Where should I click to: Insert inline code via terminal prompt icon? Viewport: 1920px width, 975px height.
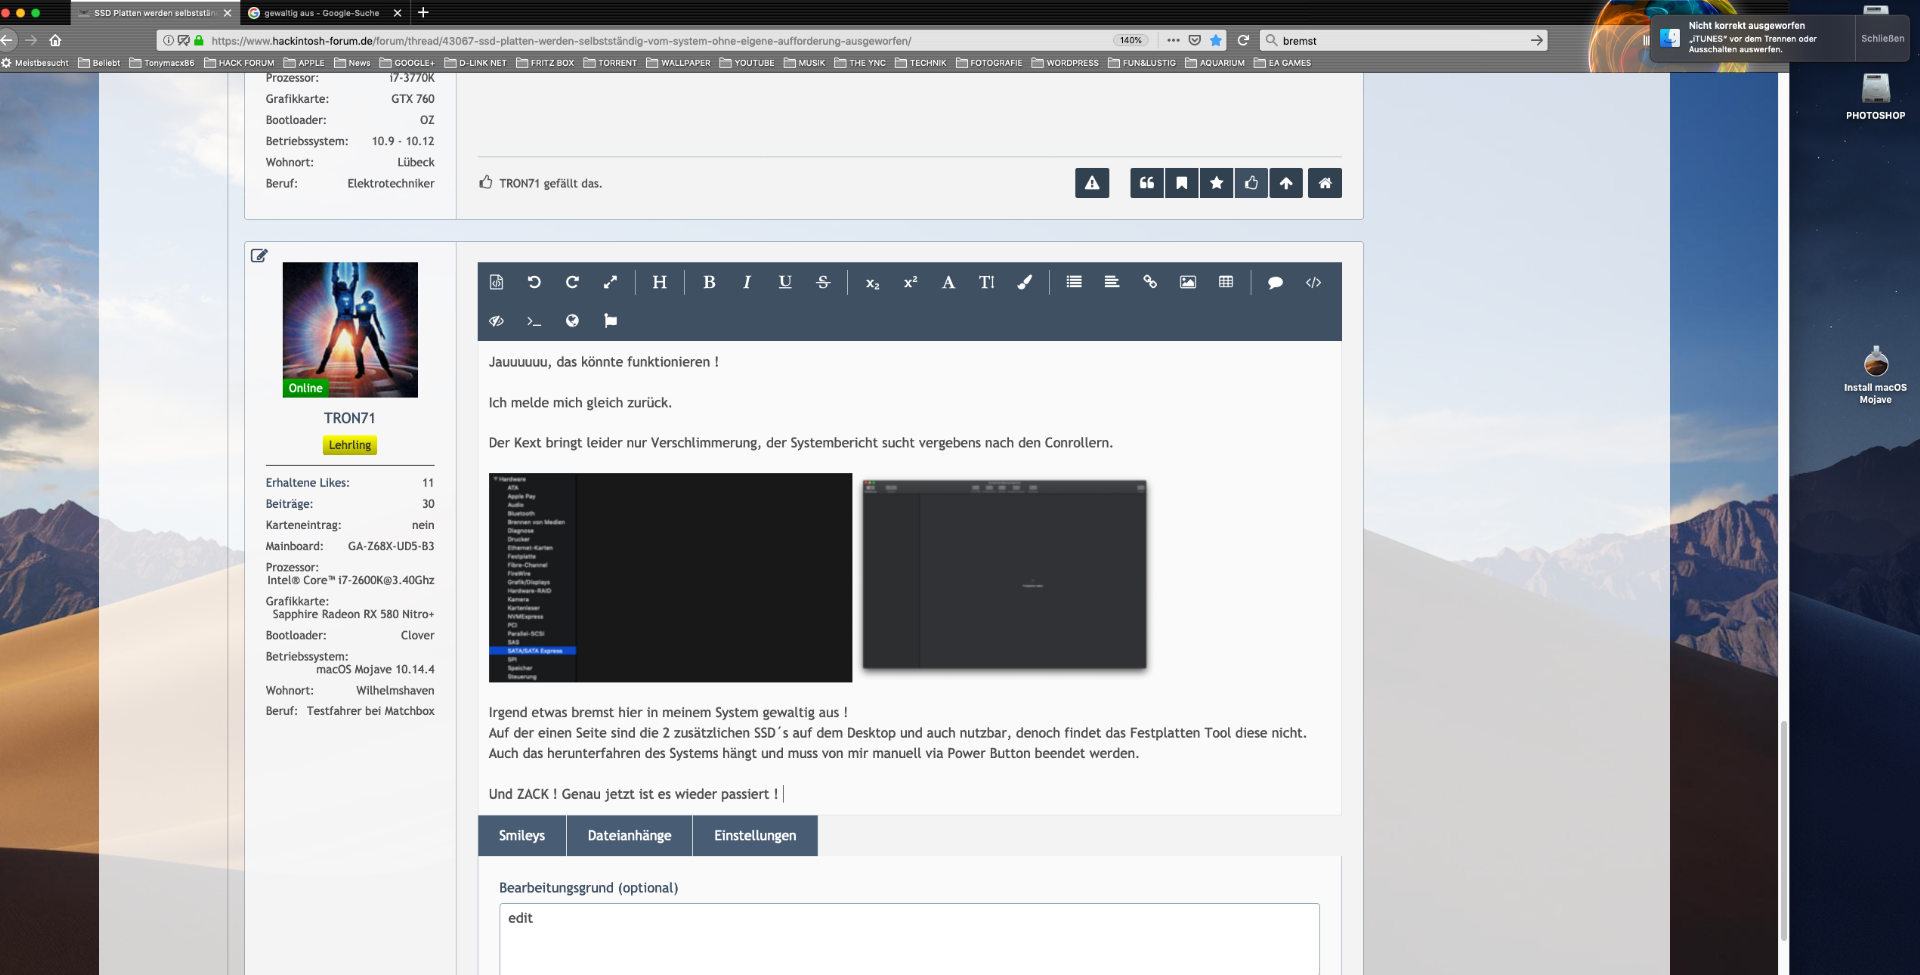point(534,321)
